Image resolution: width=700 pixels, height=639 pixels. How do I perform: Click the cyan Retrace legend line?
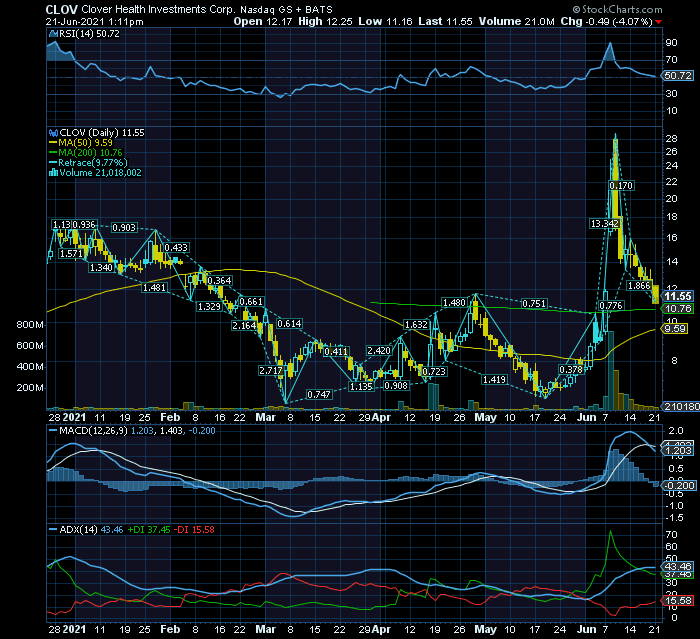pyautogui.click(x=53, y=163)
